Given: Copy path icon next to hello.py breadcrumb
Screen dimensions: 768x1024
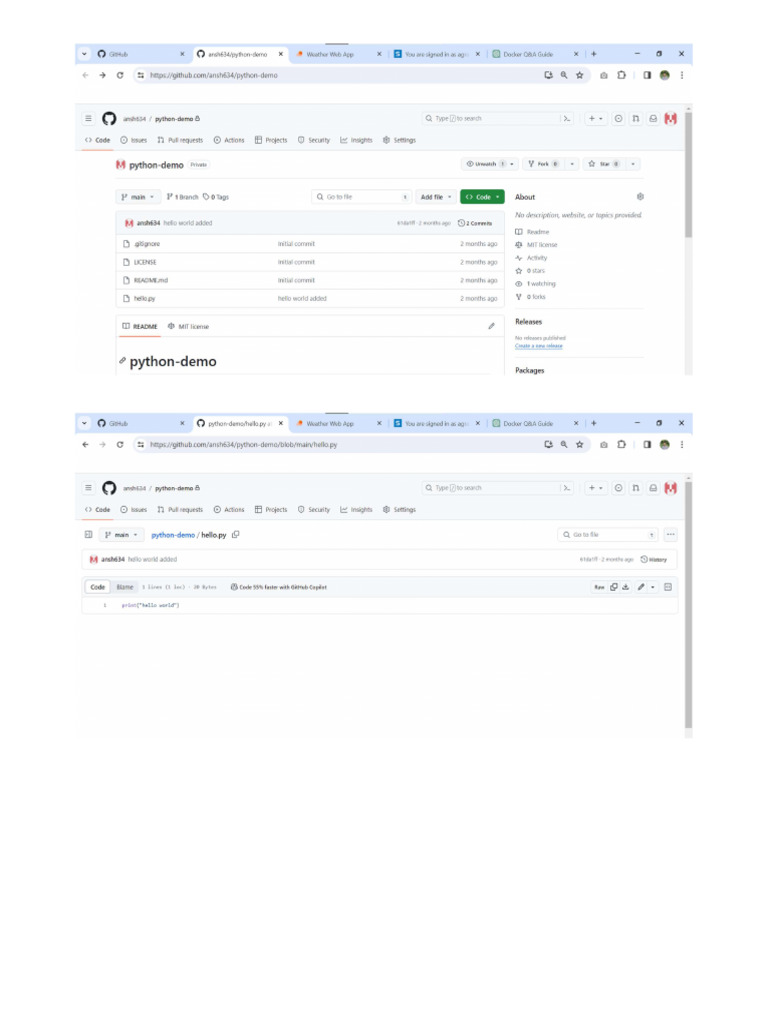Looking at the screenshot, I should click(x=236, y=534).
